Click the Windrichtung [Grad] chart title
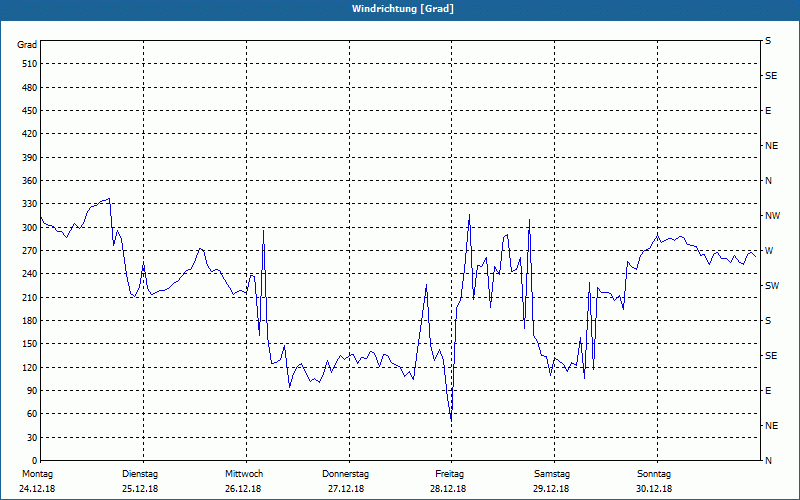Image resolution: width=800 pixels, height=500 pixels. pos(403,9)
